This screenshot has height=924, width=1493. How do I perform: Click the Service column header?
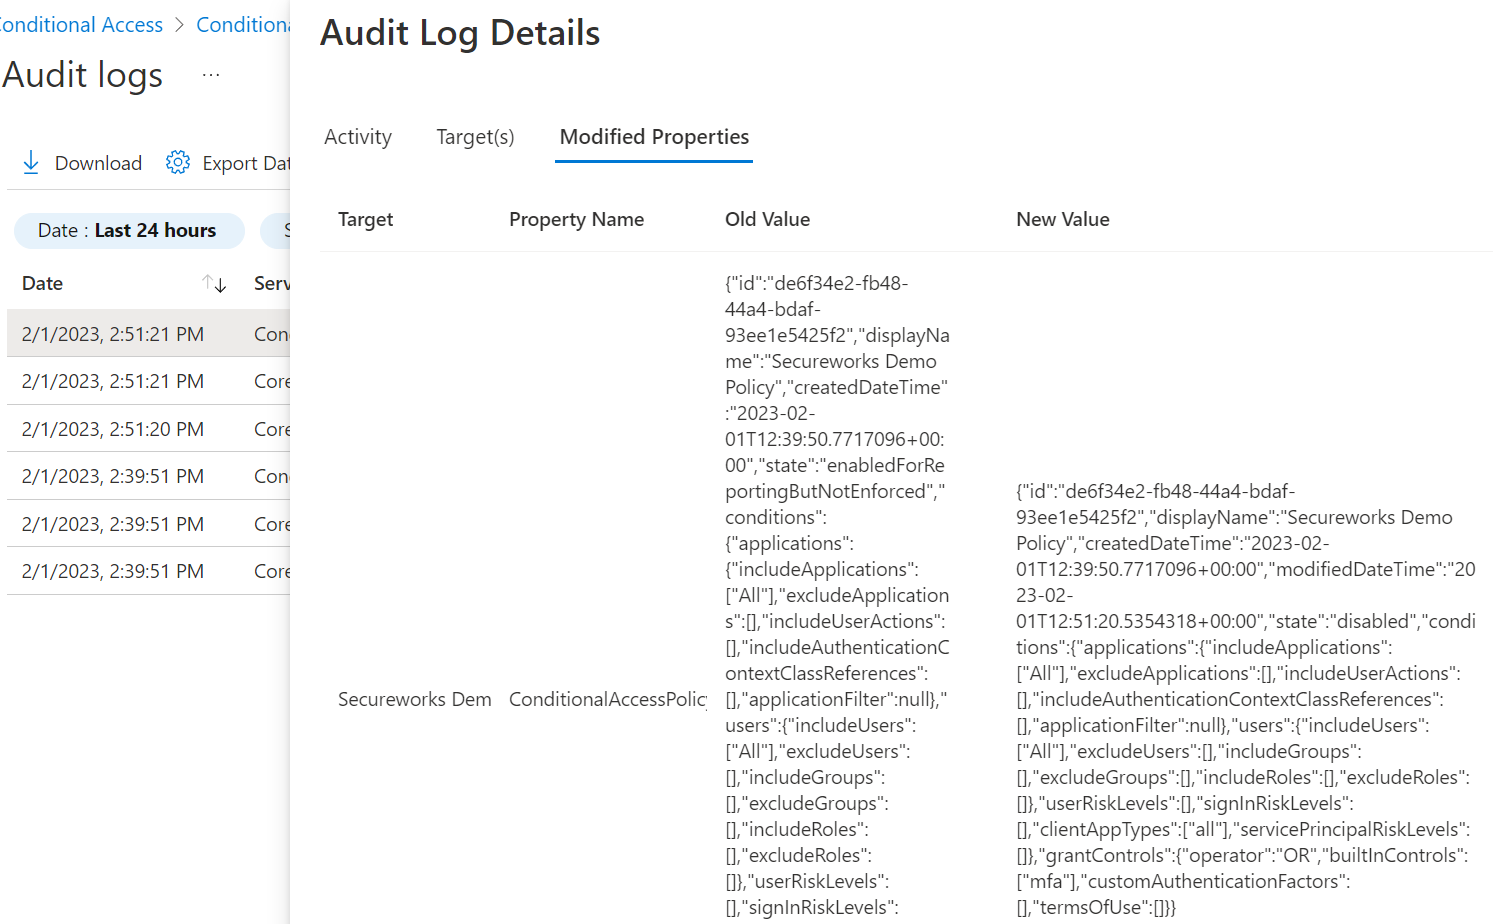271,284
